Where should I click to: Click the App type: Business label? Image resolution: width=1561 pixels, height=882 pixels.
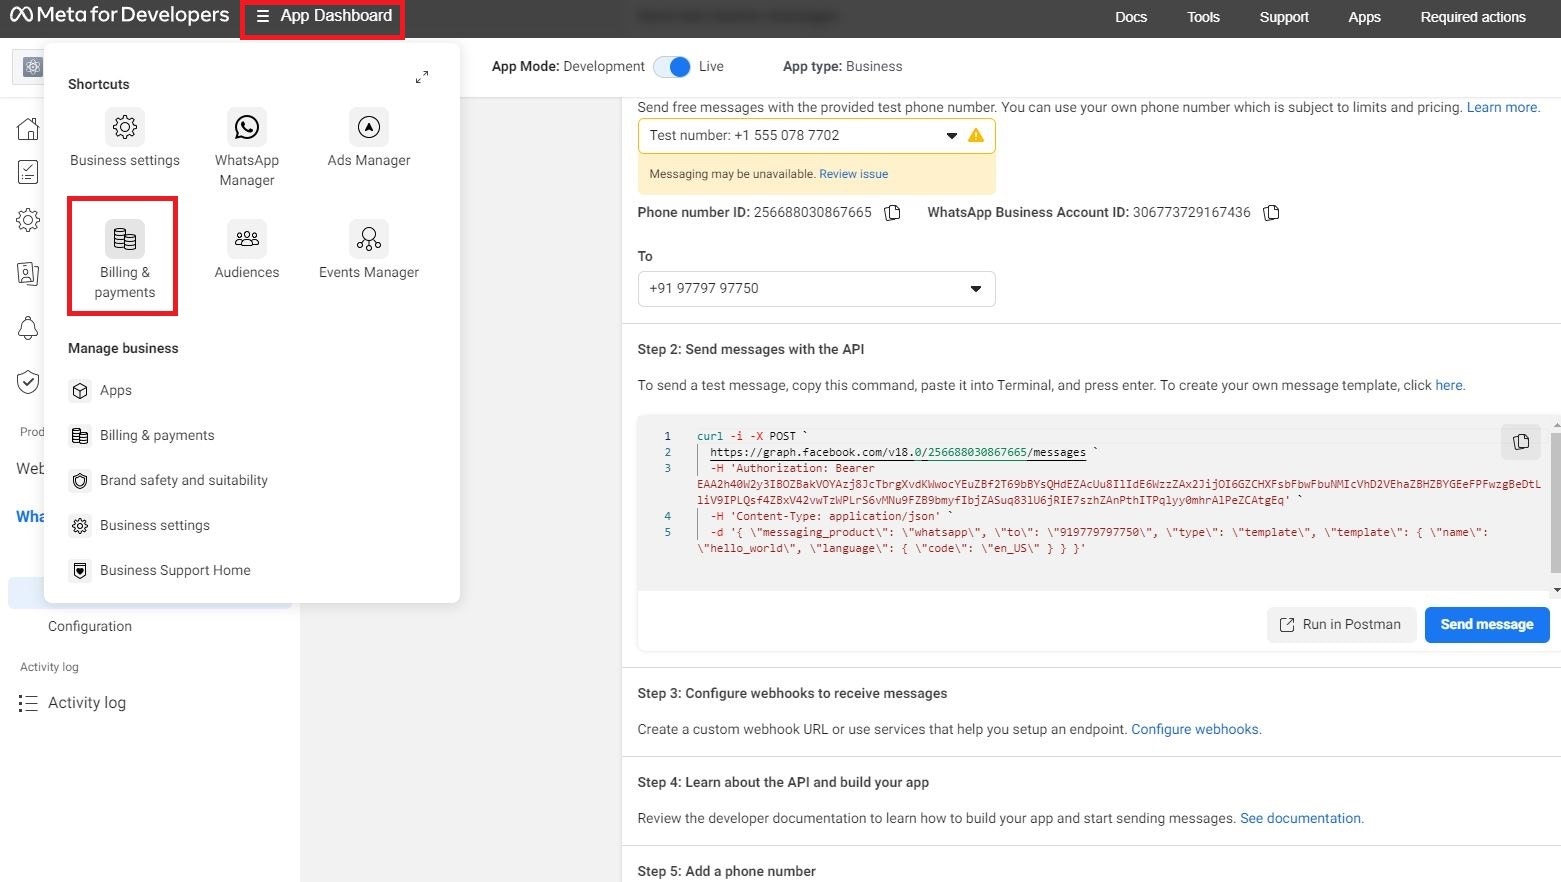pyautogui.click(x=842, y=66)
